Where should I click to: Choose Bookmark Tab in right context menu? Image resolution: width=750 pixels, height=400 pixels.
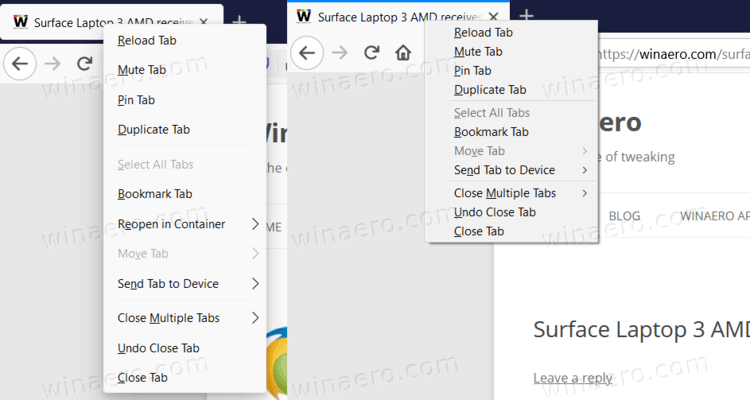pyautogui.click(x=511, y=132)
